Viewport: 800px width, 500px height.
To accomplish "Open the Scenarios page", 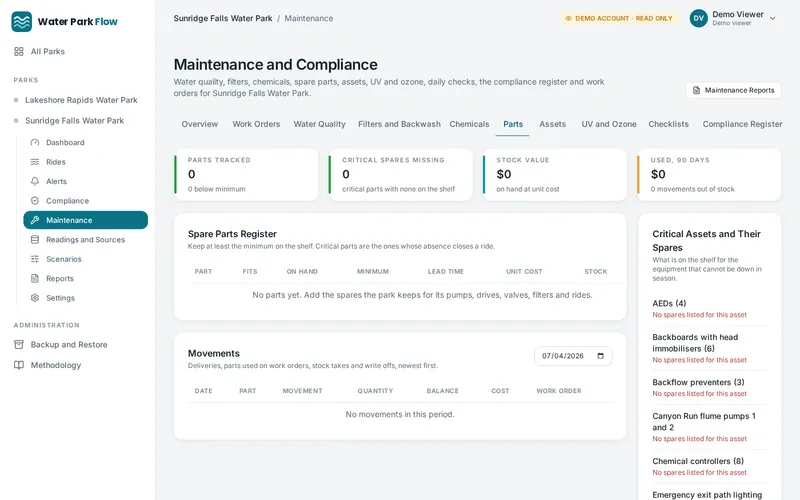I will click(x=85, y=259).
